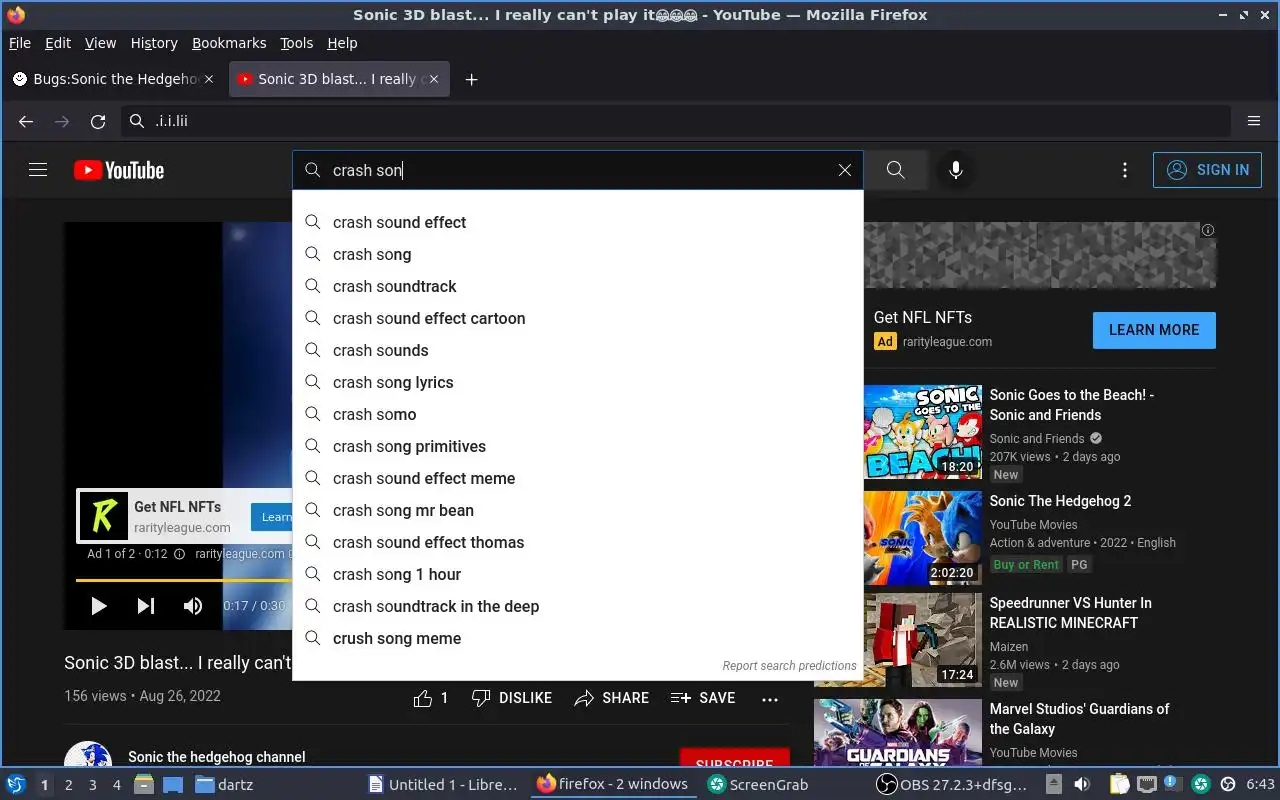1280x800 pixels.
Task: Open the Help menu
Action: coord(342,43)
